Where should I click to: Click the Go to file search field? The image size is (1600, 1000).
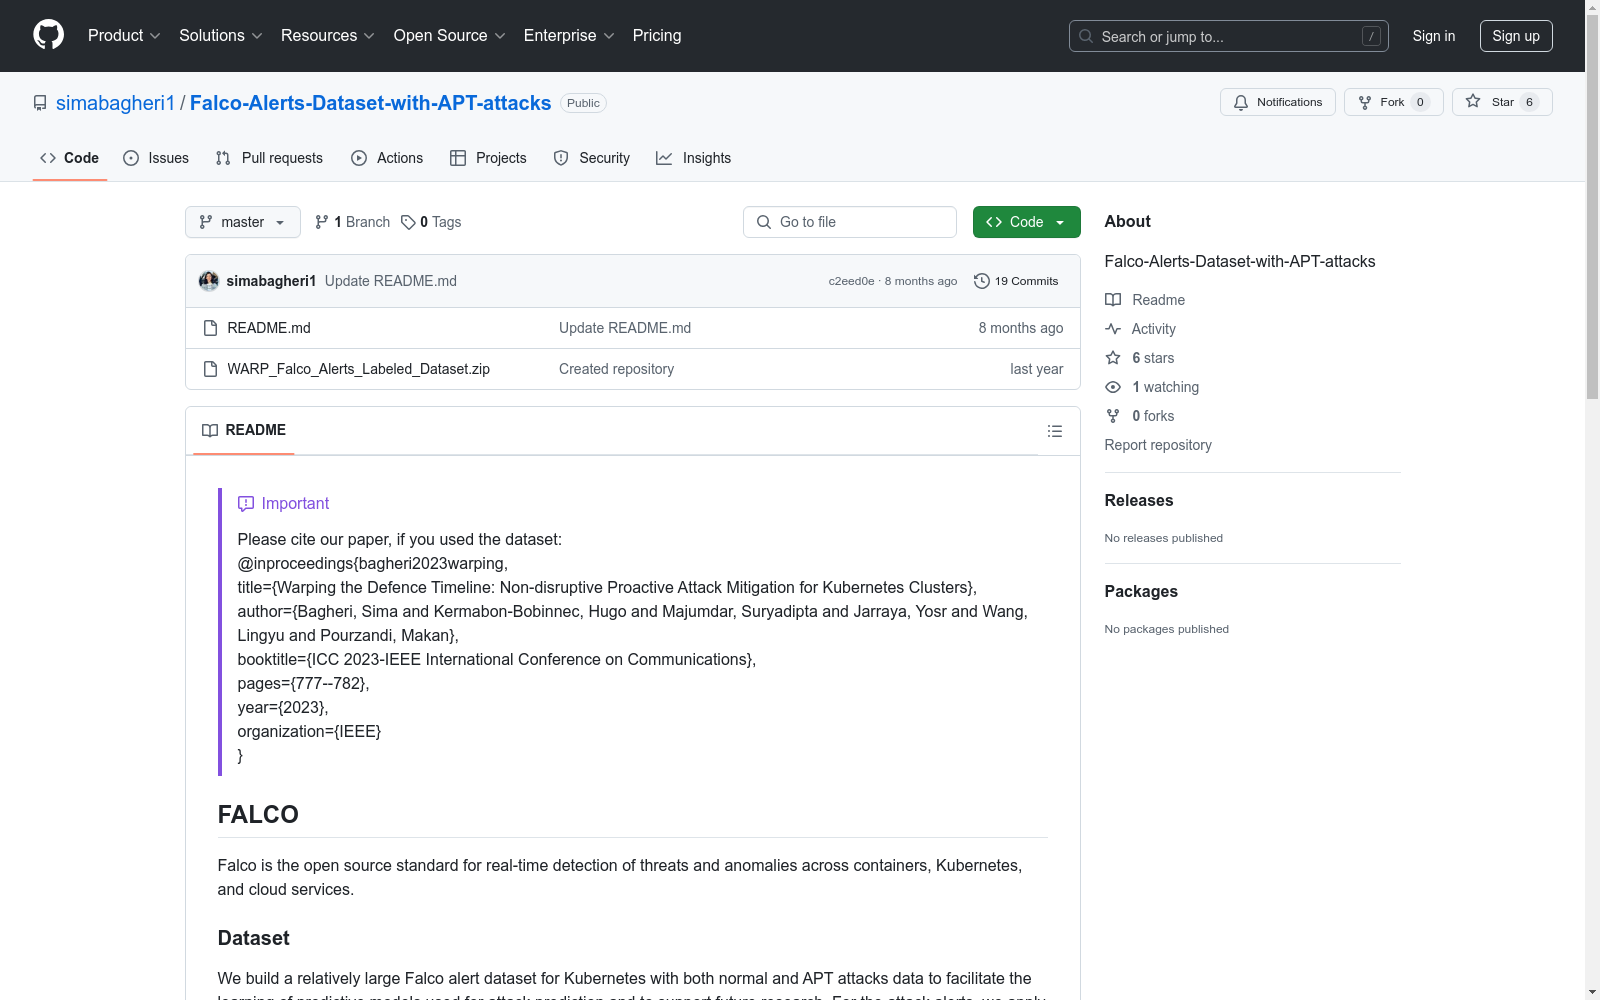tap(850, 222)
